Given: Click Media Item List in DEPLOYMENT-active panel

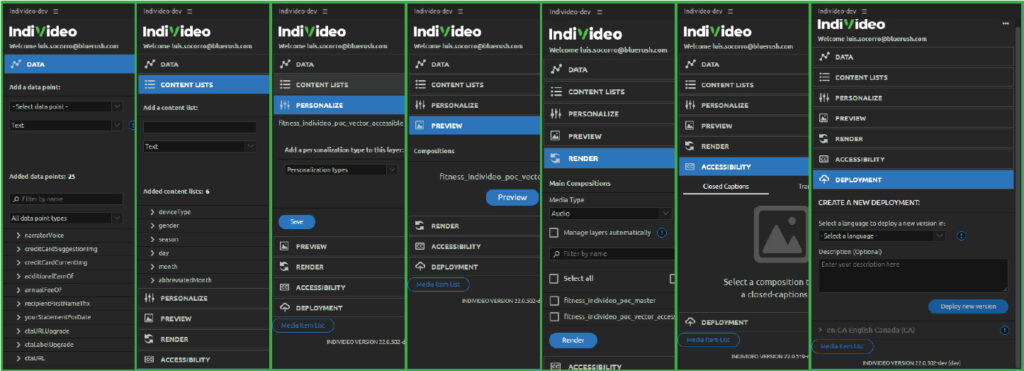Looking at the screenshot, I should (842, 347).
